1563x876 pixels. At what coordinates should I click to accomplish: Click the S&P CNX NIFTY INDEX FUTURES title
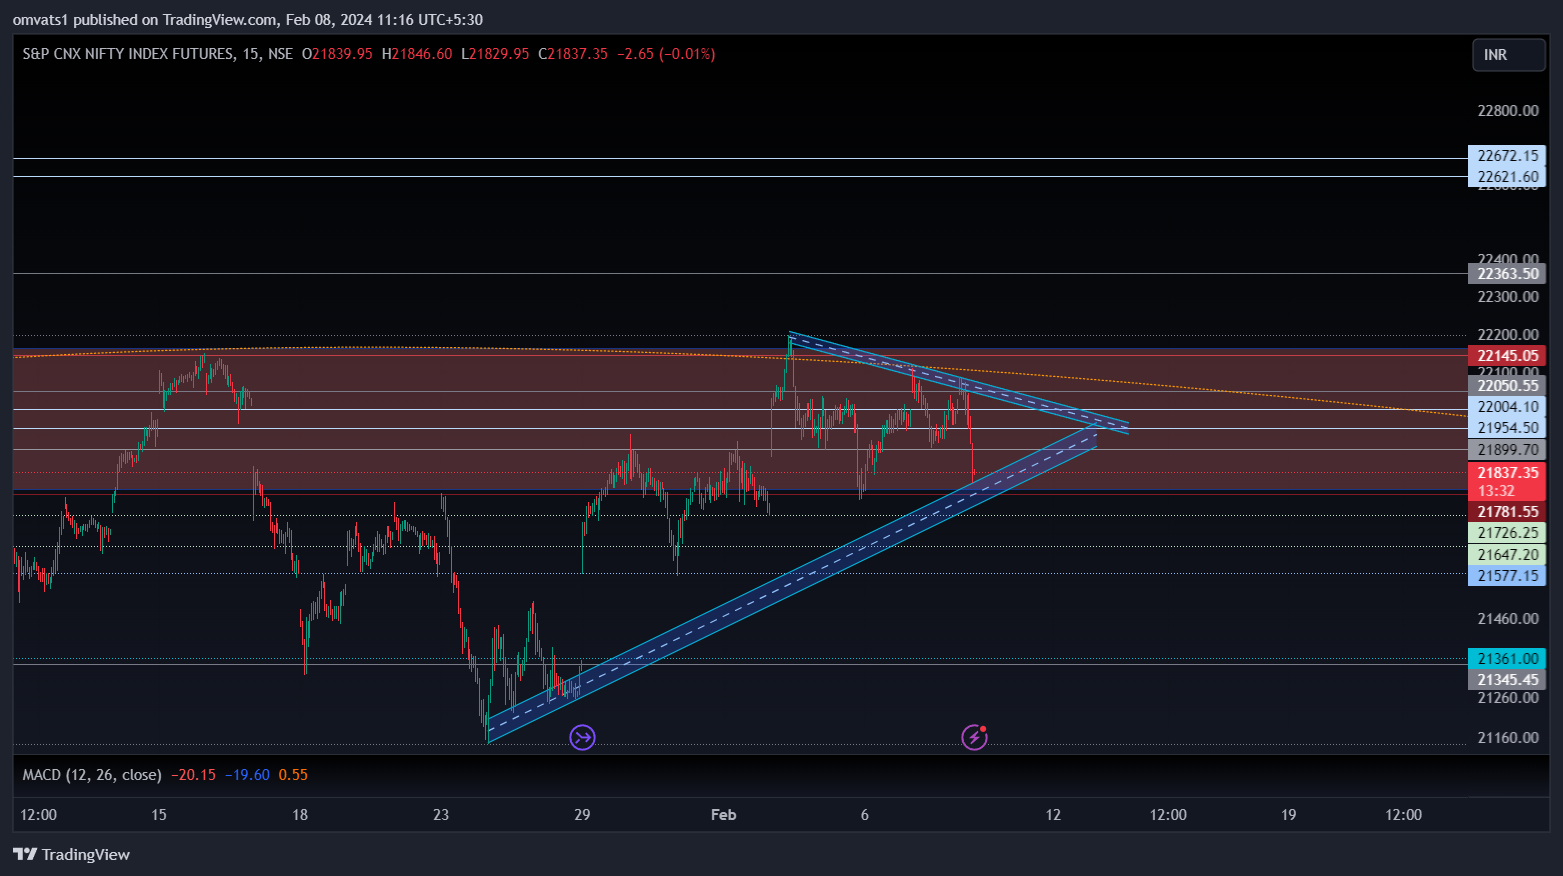[128, 54]
